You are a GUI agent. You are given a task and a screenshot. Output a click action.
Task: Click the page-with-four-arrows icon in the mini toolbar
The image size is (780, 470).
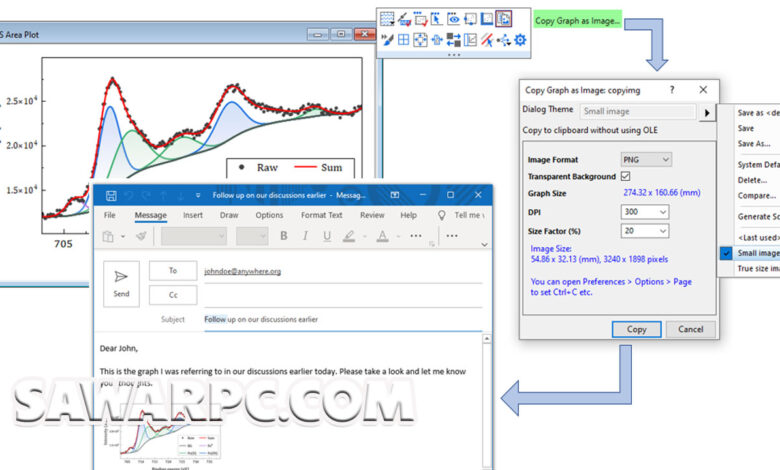(x=420, y=40)
